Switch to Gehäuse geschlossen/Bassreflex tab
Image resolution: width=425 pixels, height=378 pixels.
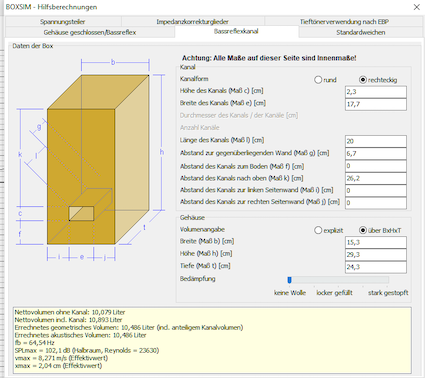click(x=90, y=32)
